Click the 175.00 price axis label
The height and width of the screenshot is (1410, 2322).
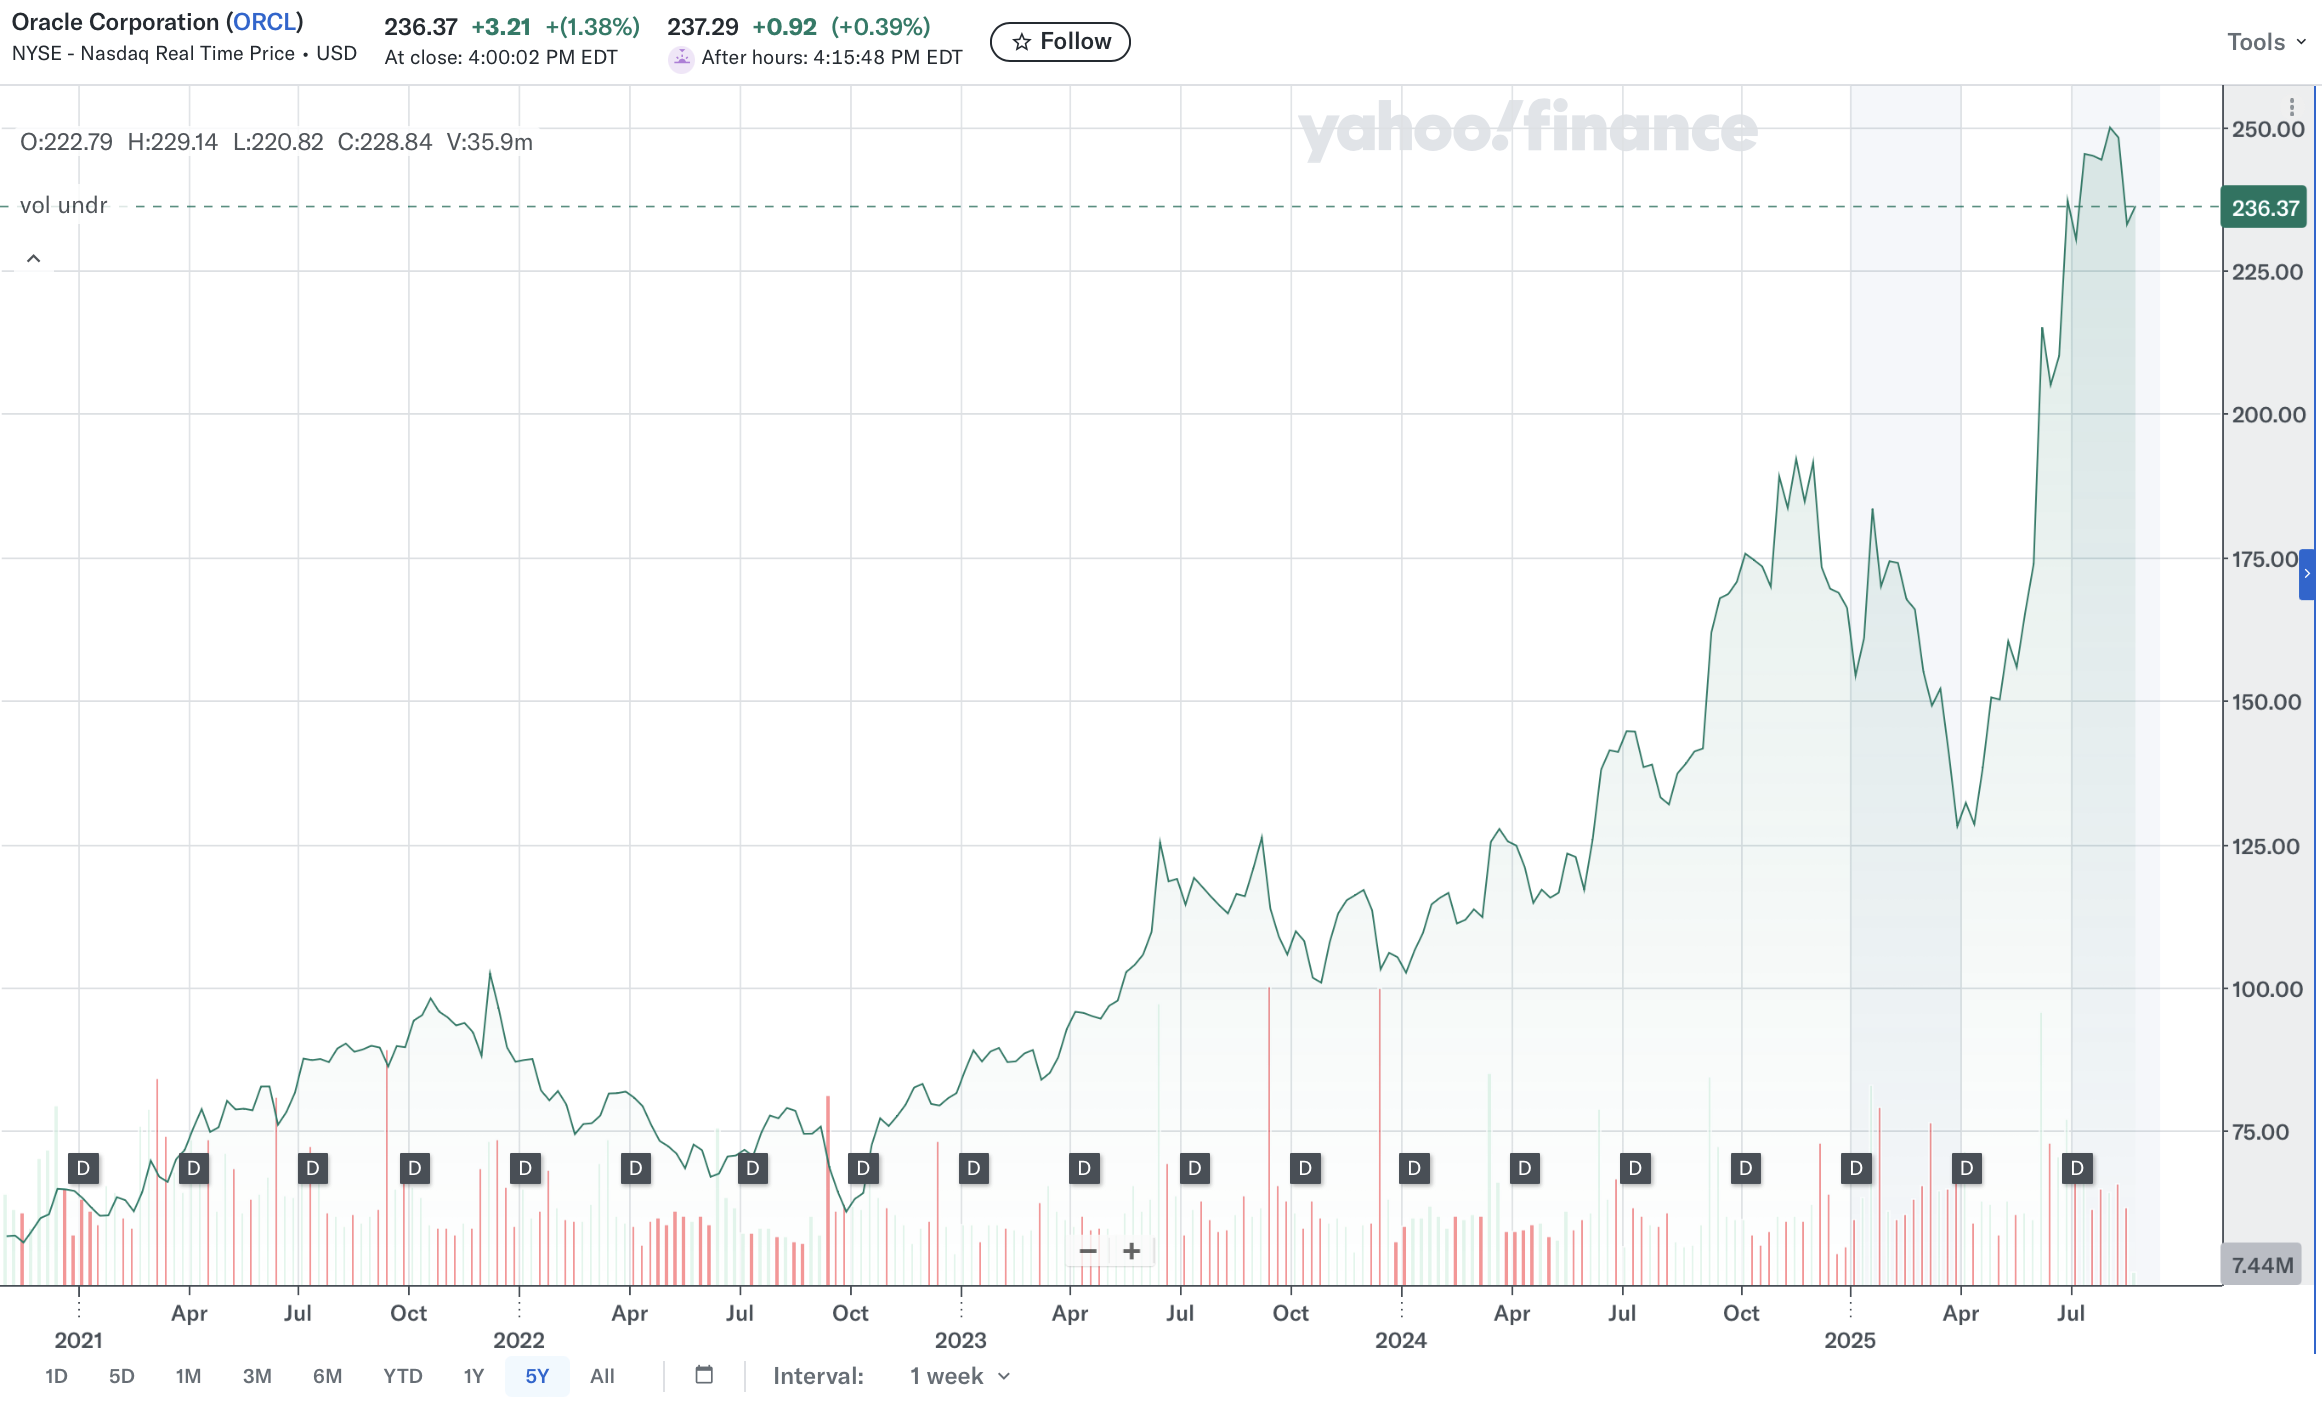coord(2265,559)
